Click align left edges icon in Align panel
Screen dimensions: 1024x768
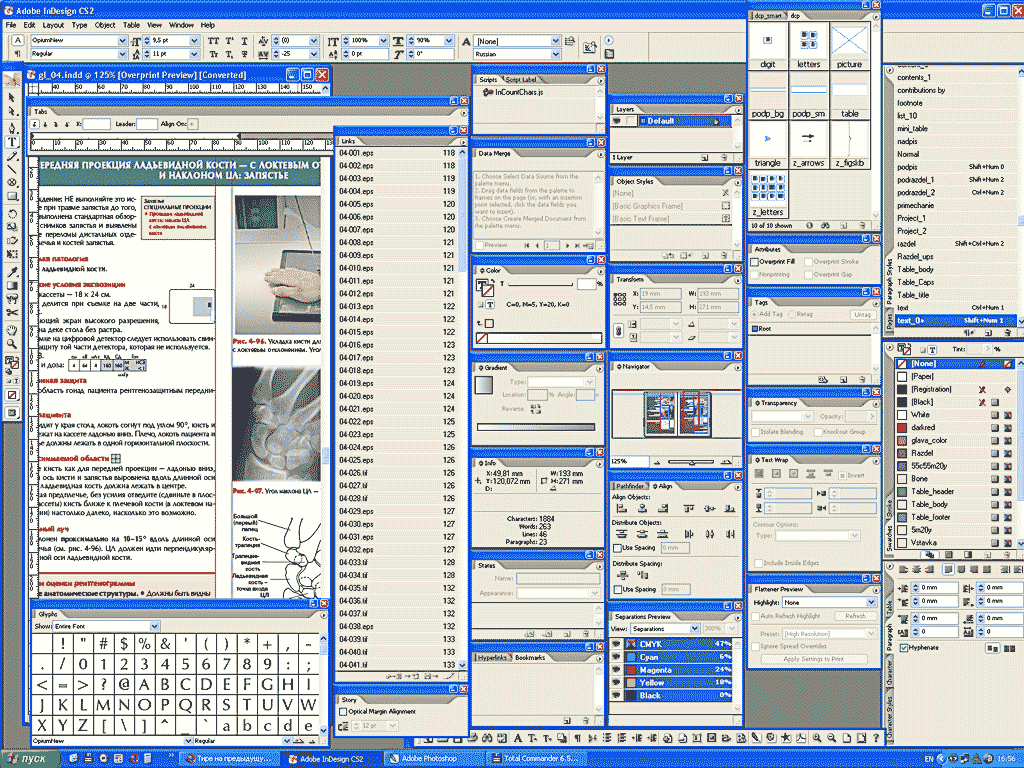pyautogui.click(x=621, y=507)
